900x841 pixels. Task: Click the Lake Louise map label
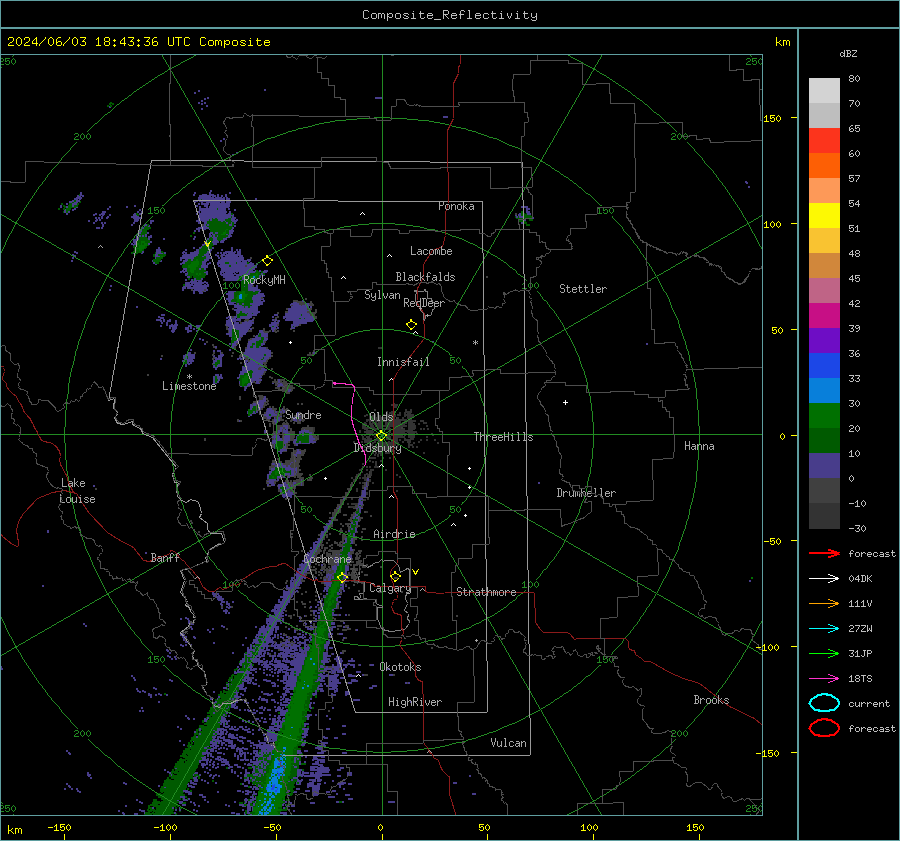77,491
